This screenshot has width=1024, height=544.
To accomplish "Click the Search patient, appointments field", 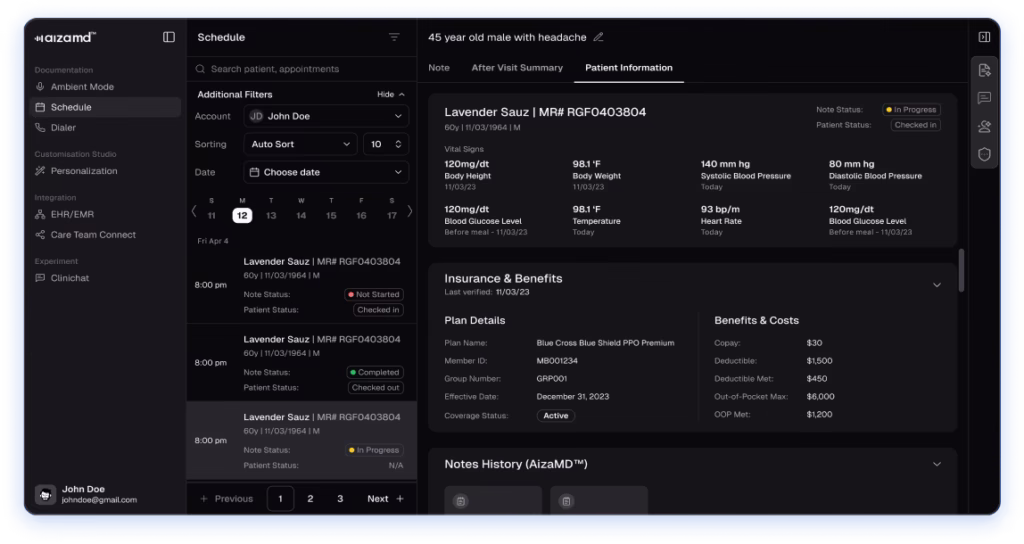I will coord(300,69).
